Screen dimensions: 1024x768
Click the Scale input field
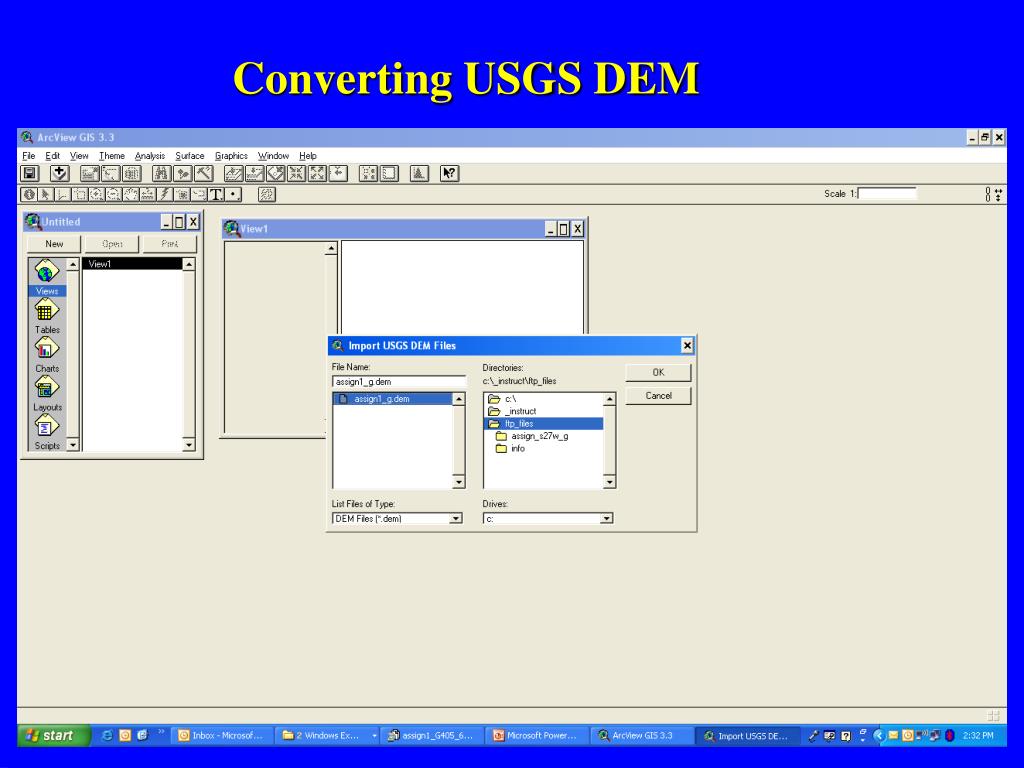887,194
